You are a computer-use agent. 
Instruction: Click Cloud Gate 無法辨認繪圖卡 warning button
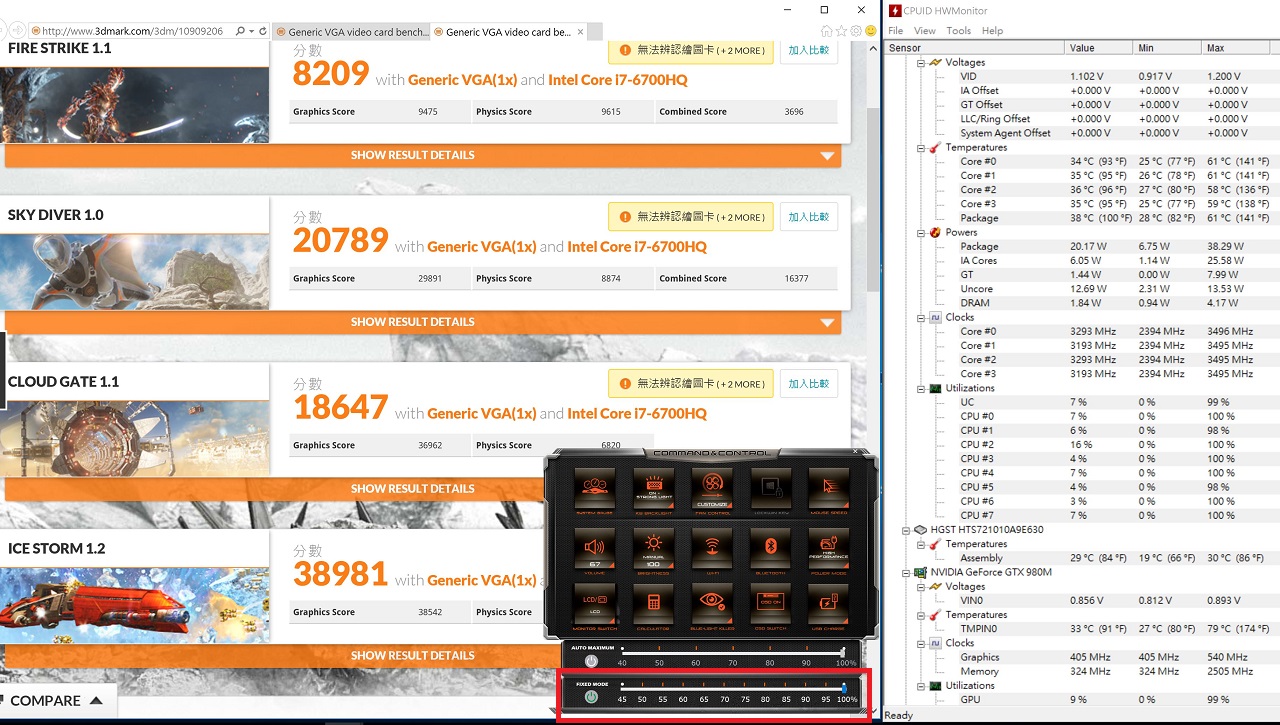(x=691, y=384)
